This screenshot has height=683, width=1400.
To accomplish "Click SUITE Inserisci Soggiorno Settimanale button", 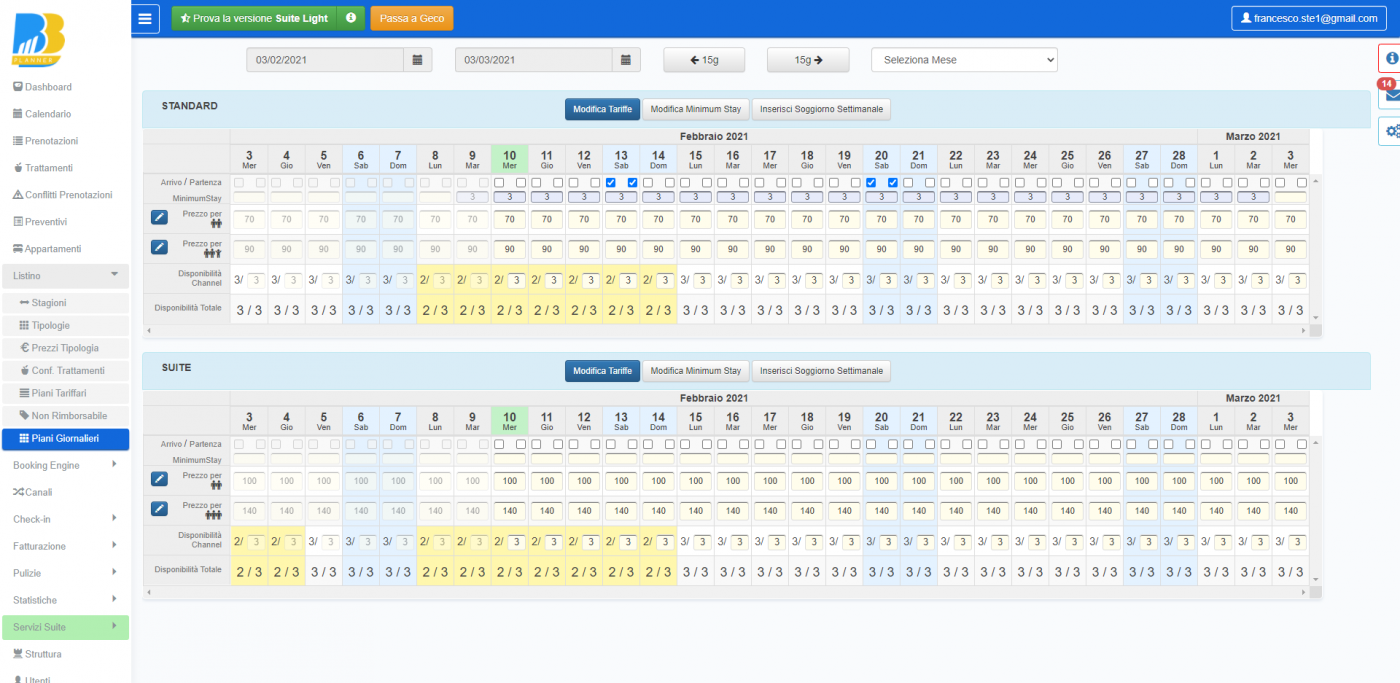I will tap(821, 371).
